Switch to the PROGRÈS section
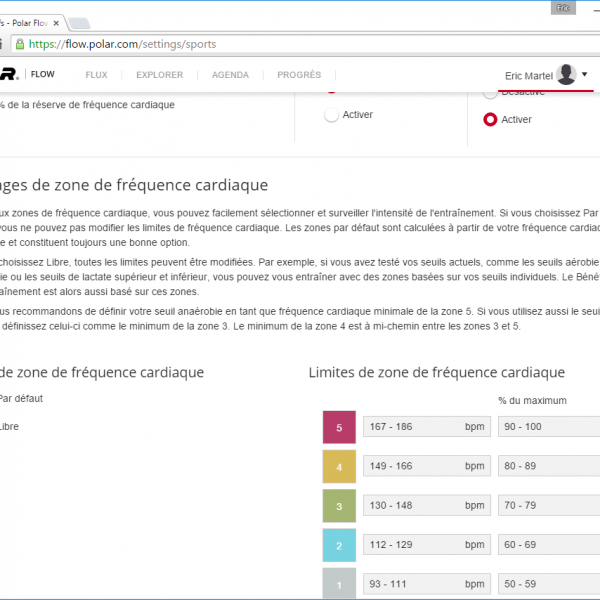The height and width of the screenshot is (600, 600). [x=299, y=75]
